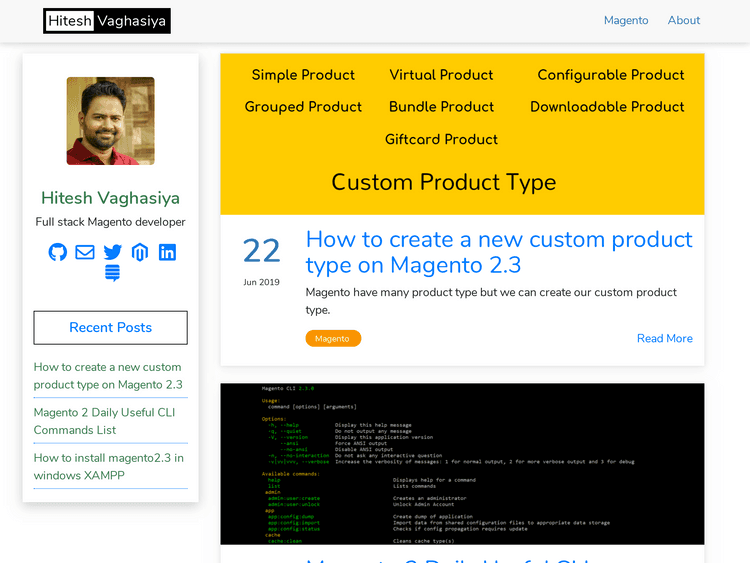This screenshot has height=563, width=750.
Task: Open the Twitter bird icon
Action: tap(112, 252)
